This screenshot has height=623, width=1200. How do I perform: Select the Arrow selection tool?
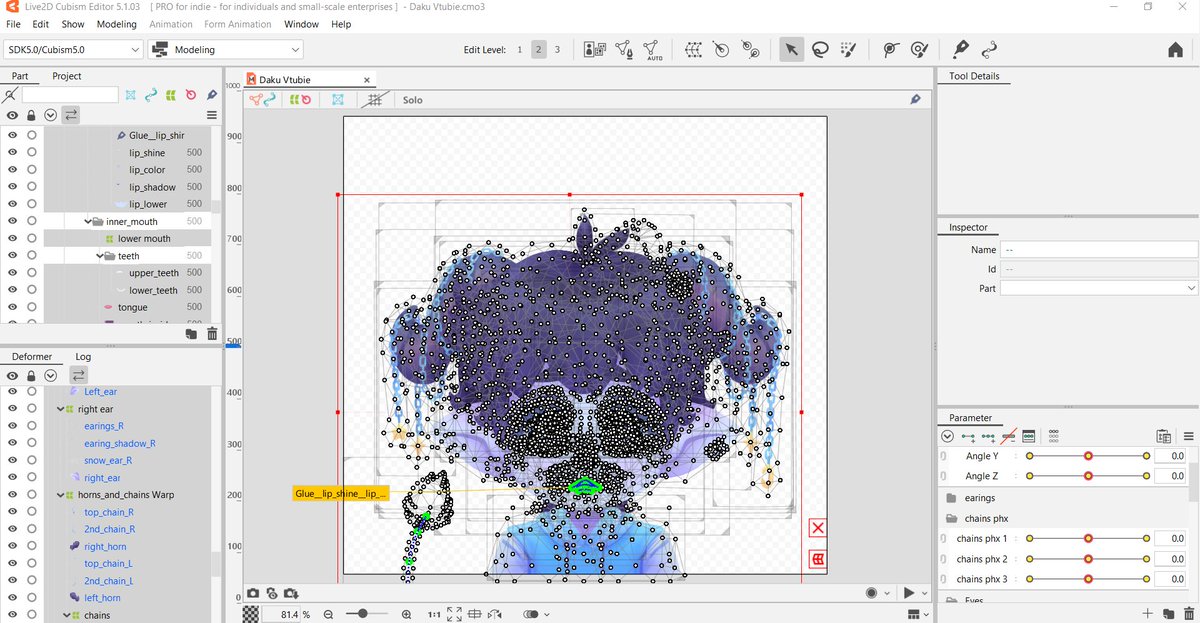pyautogui.click(x=792, y=49)
